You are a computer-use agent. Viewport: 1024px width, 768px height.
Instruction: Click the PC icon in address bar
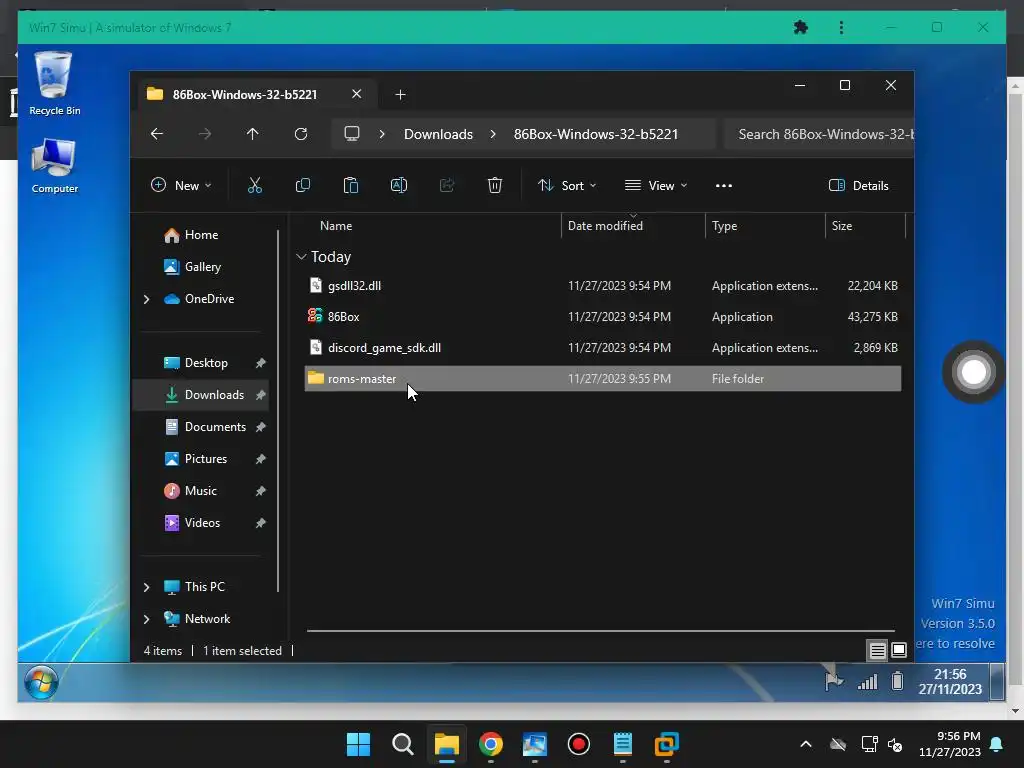[352, 134]
